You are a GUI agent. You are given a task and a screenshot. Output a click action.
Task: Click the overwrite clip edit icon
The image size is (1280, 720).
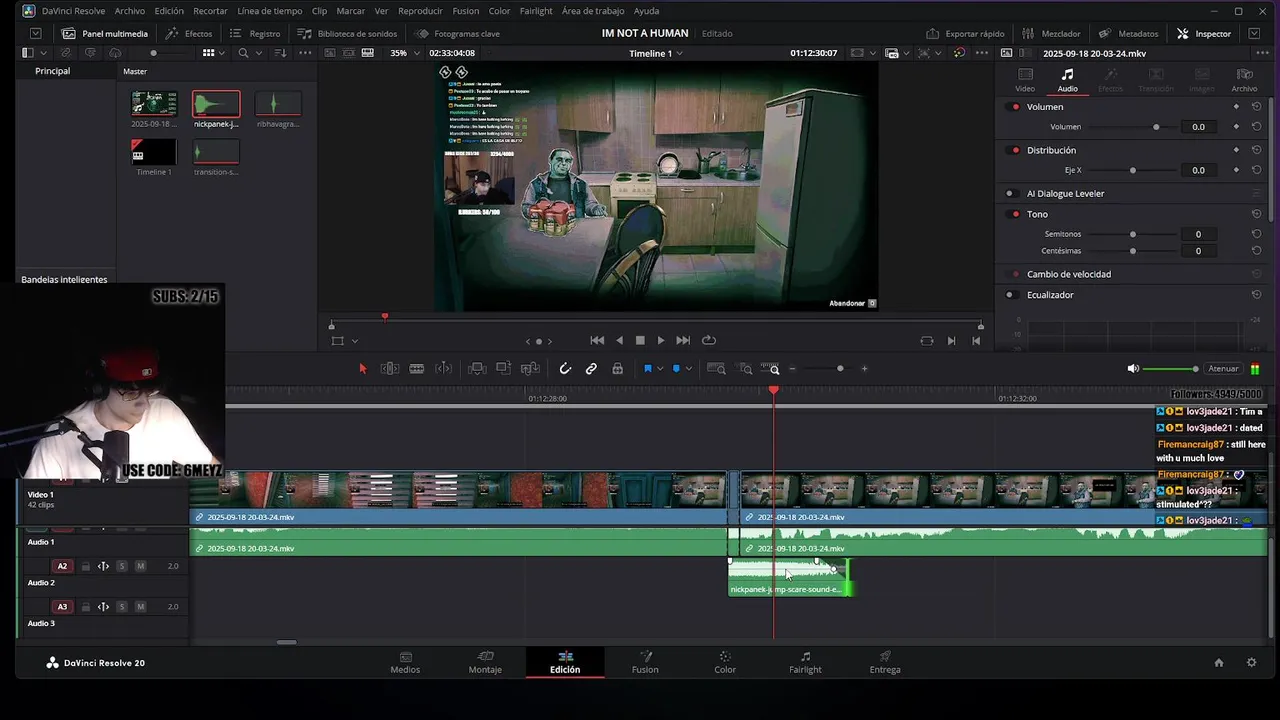[x=504, y=369]
